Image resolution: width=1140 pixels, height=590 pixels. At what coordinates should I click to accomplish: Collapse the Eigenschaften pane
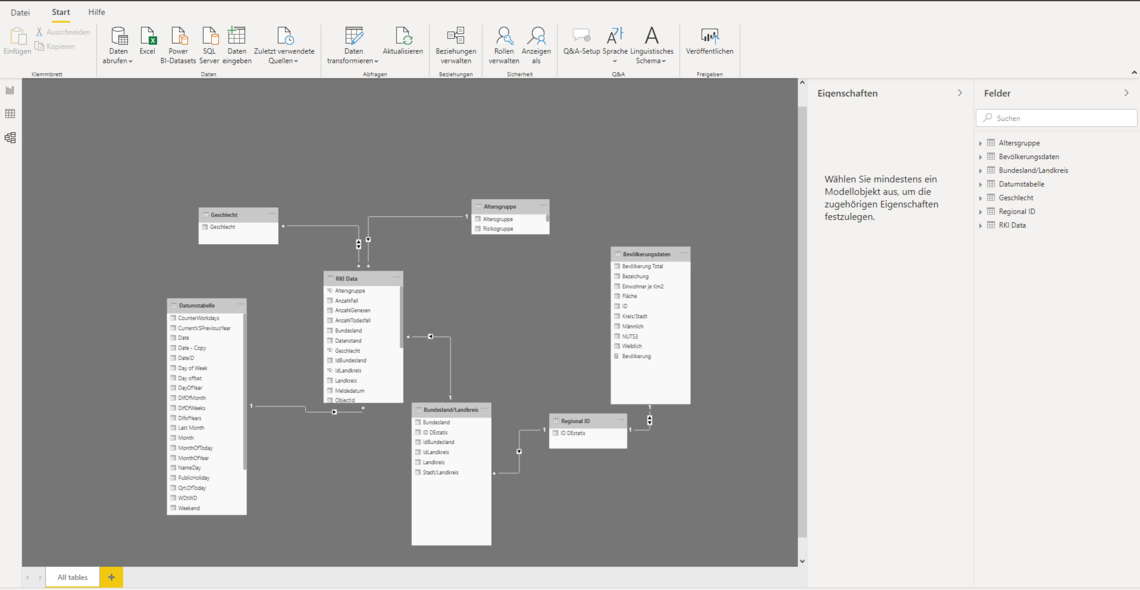click(x=960, y=93)
